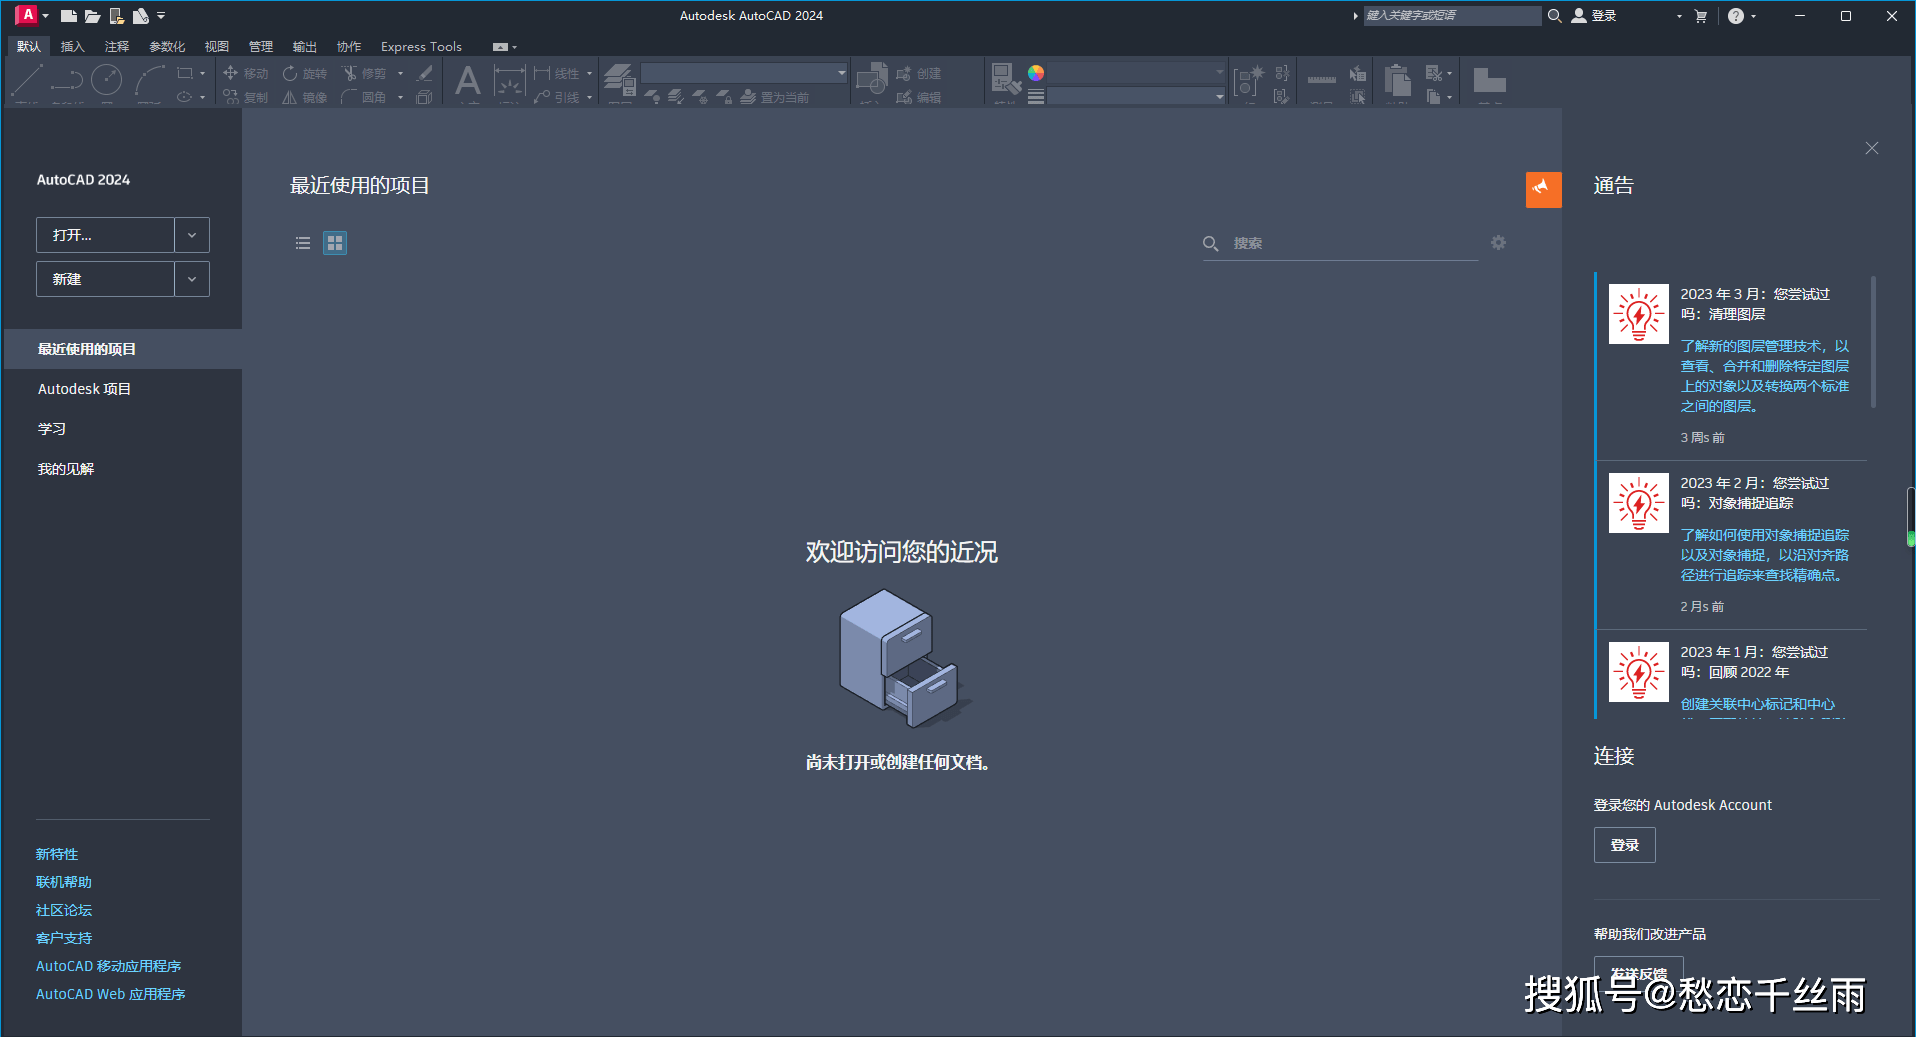This screenshot has width=1916, height=1037.
Task: Click the Paste clipboard icon
Action: pyautogui.click(x=1397, y=80)
